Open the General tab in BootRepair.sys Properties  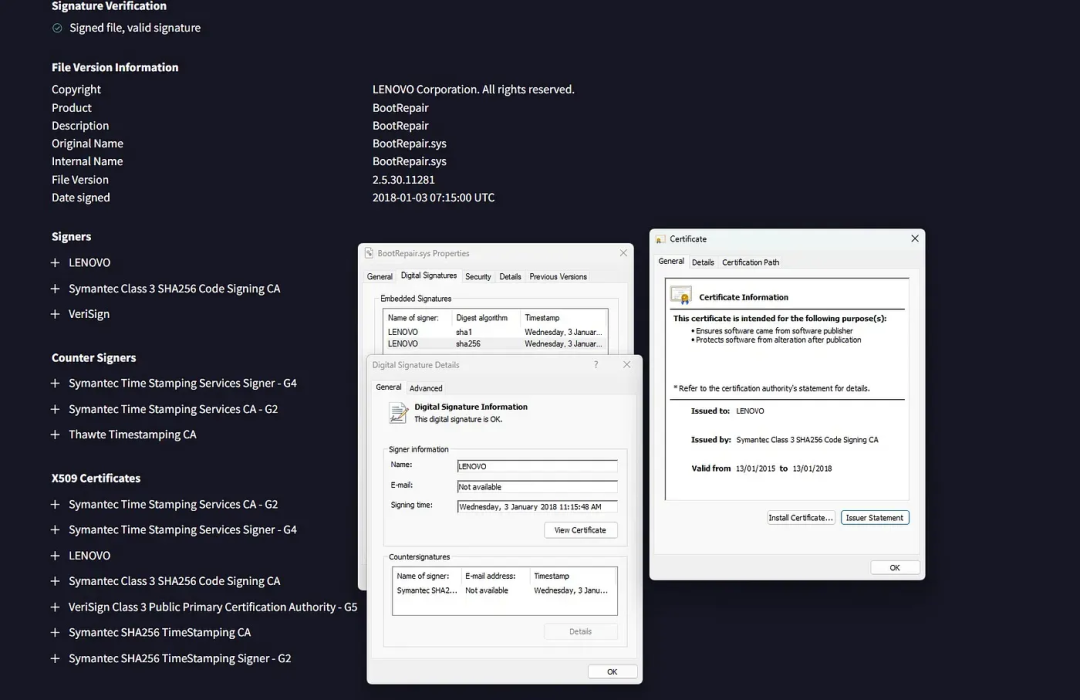pyautogui.click(x=380, y=276)
